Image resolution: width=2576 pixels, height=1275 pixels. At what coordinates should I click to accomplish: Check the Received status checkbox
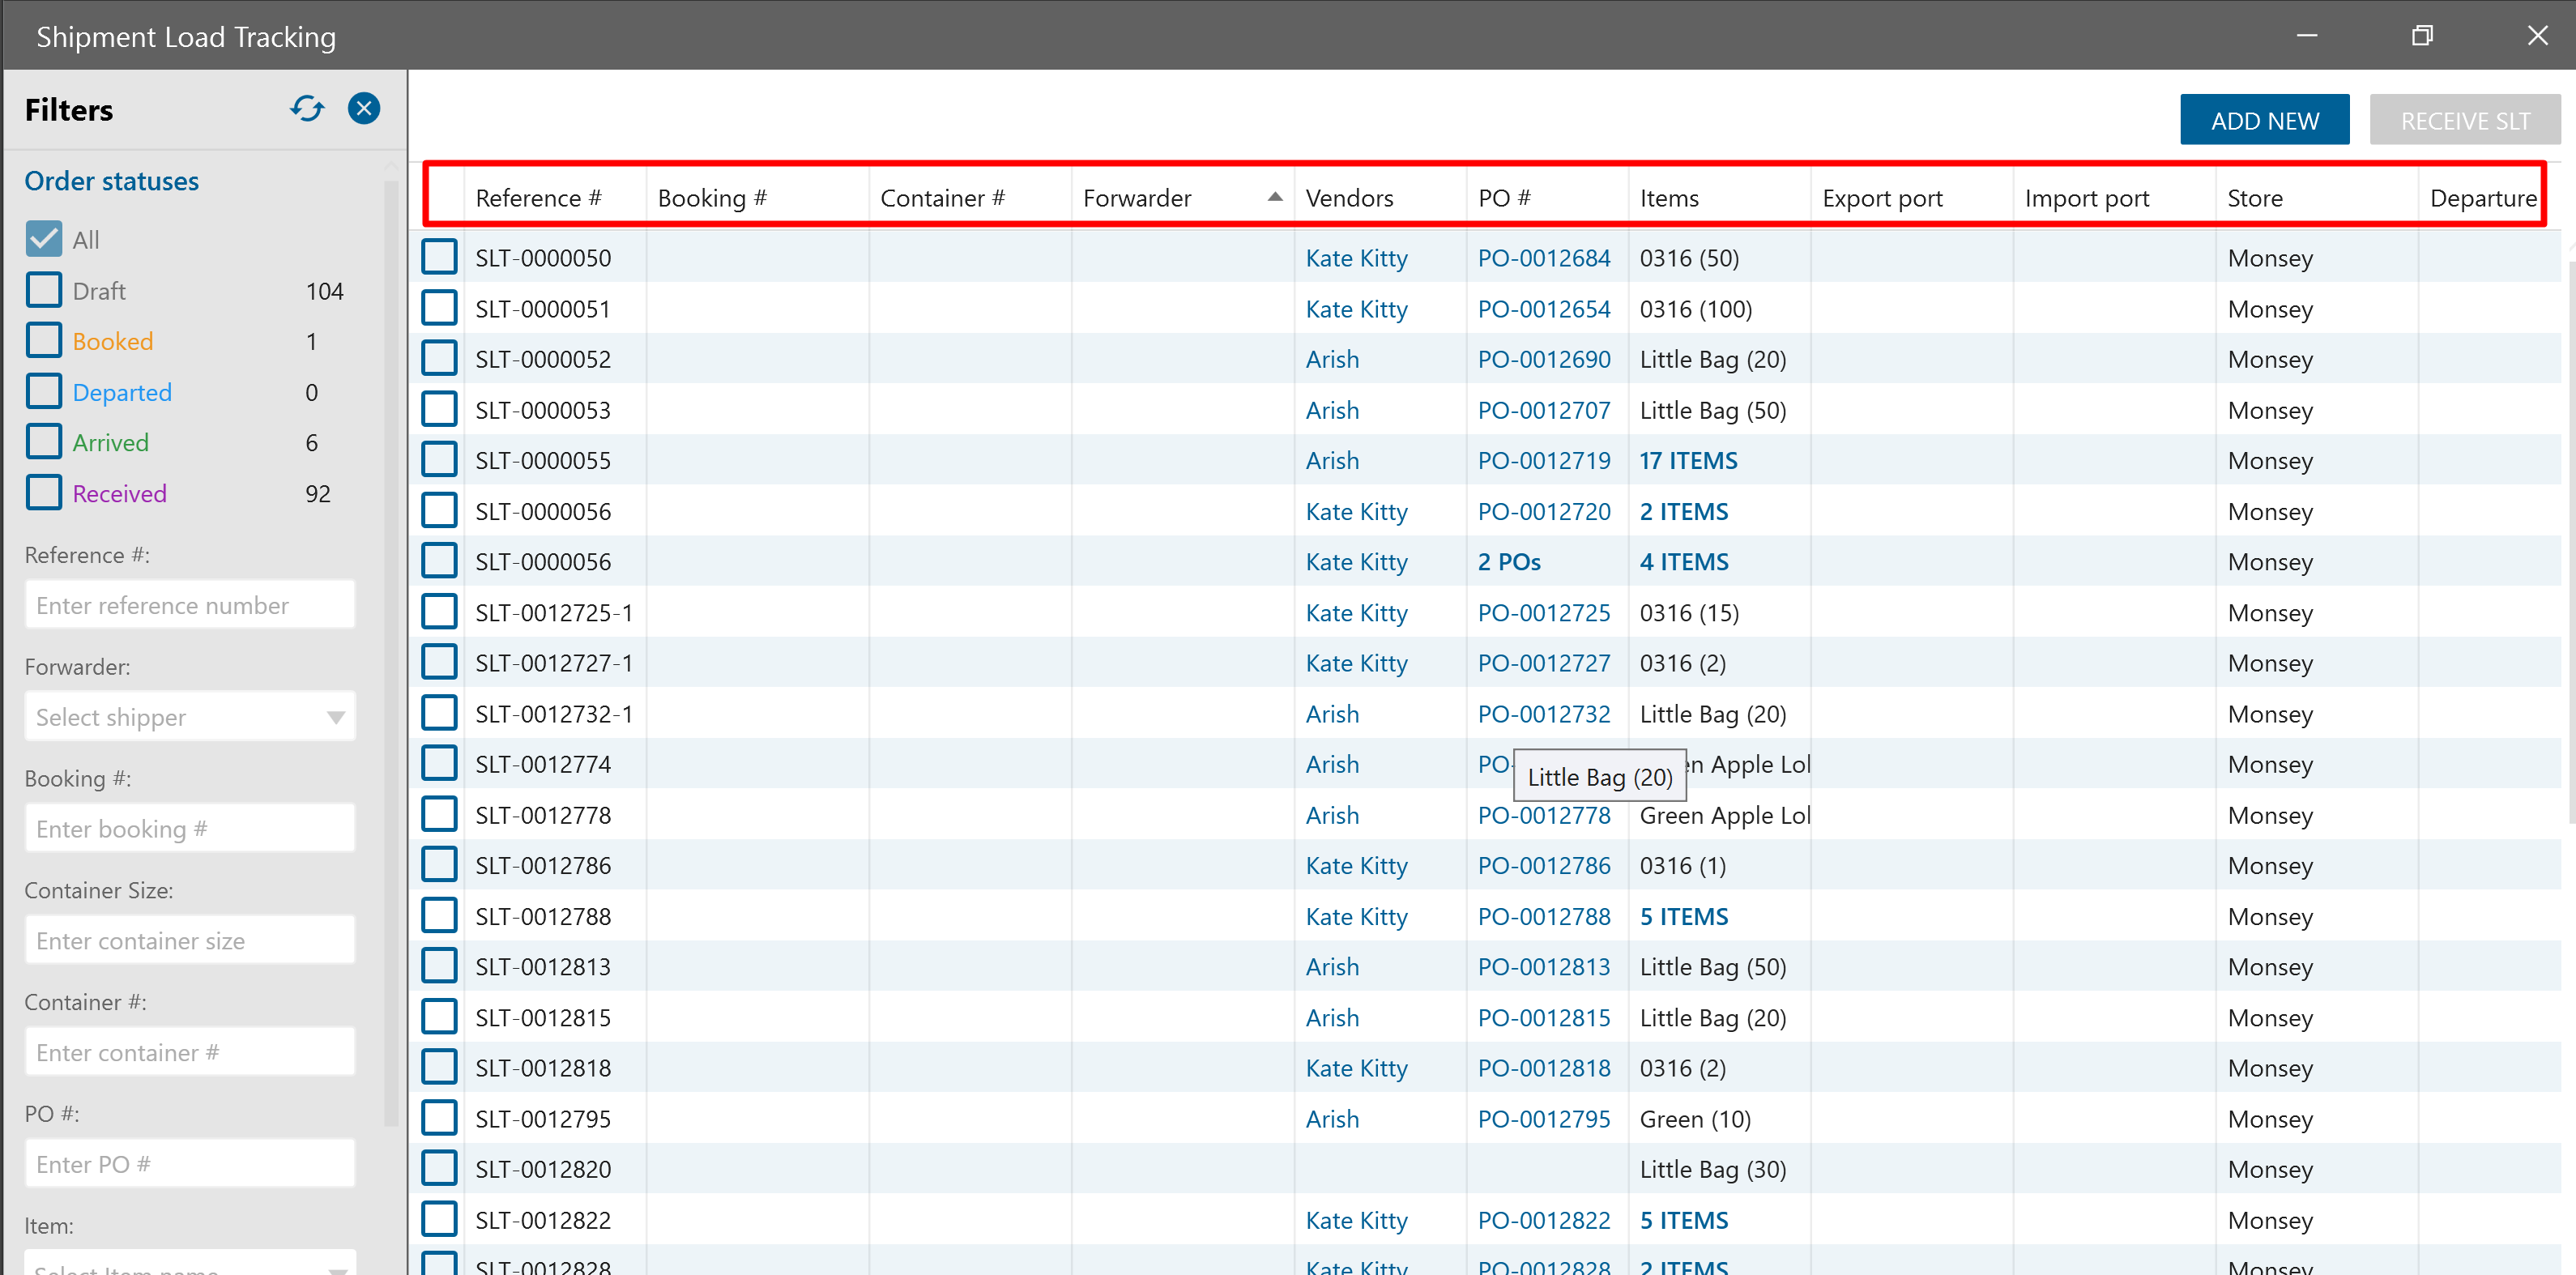tap(44, 493)
